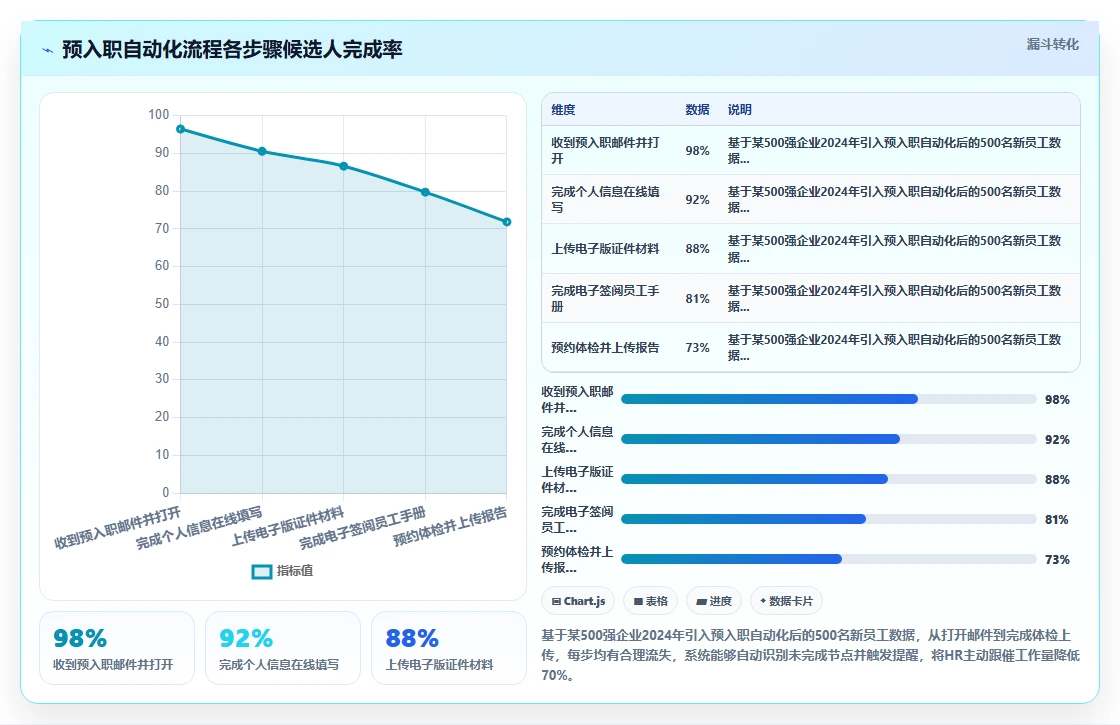This screenshot has width=1120, height=725.
Task: Select the 进度 tag chip
Action: coord(714,601)
